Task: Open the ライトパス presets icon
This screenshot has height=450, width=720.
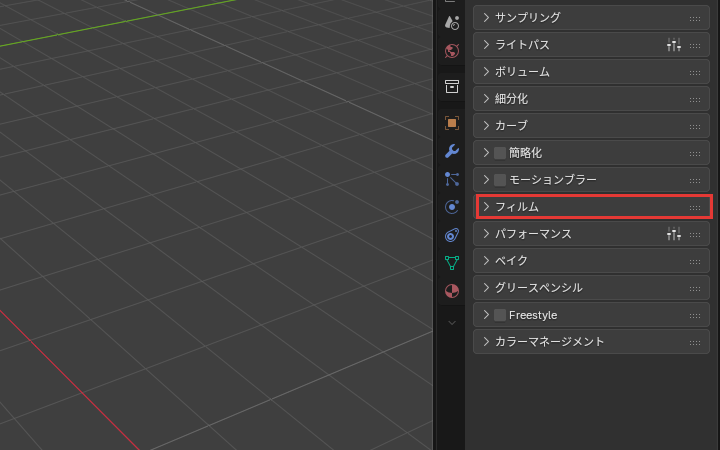Action: (x=674, y=45)
